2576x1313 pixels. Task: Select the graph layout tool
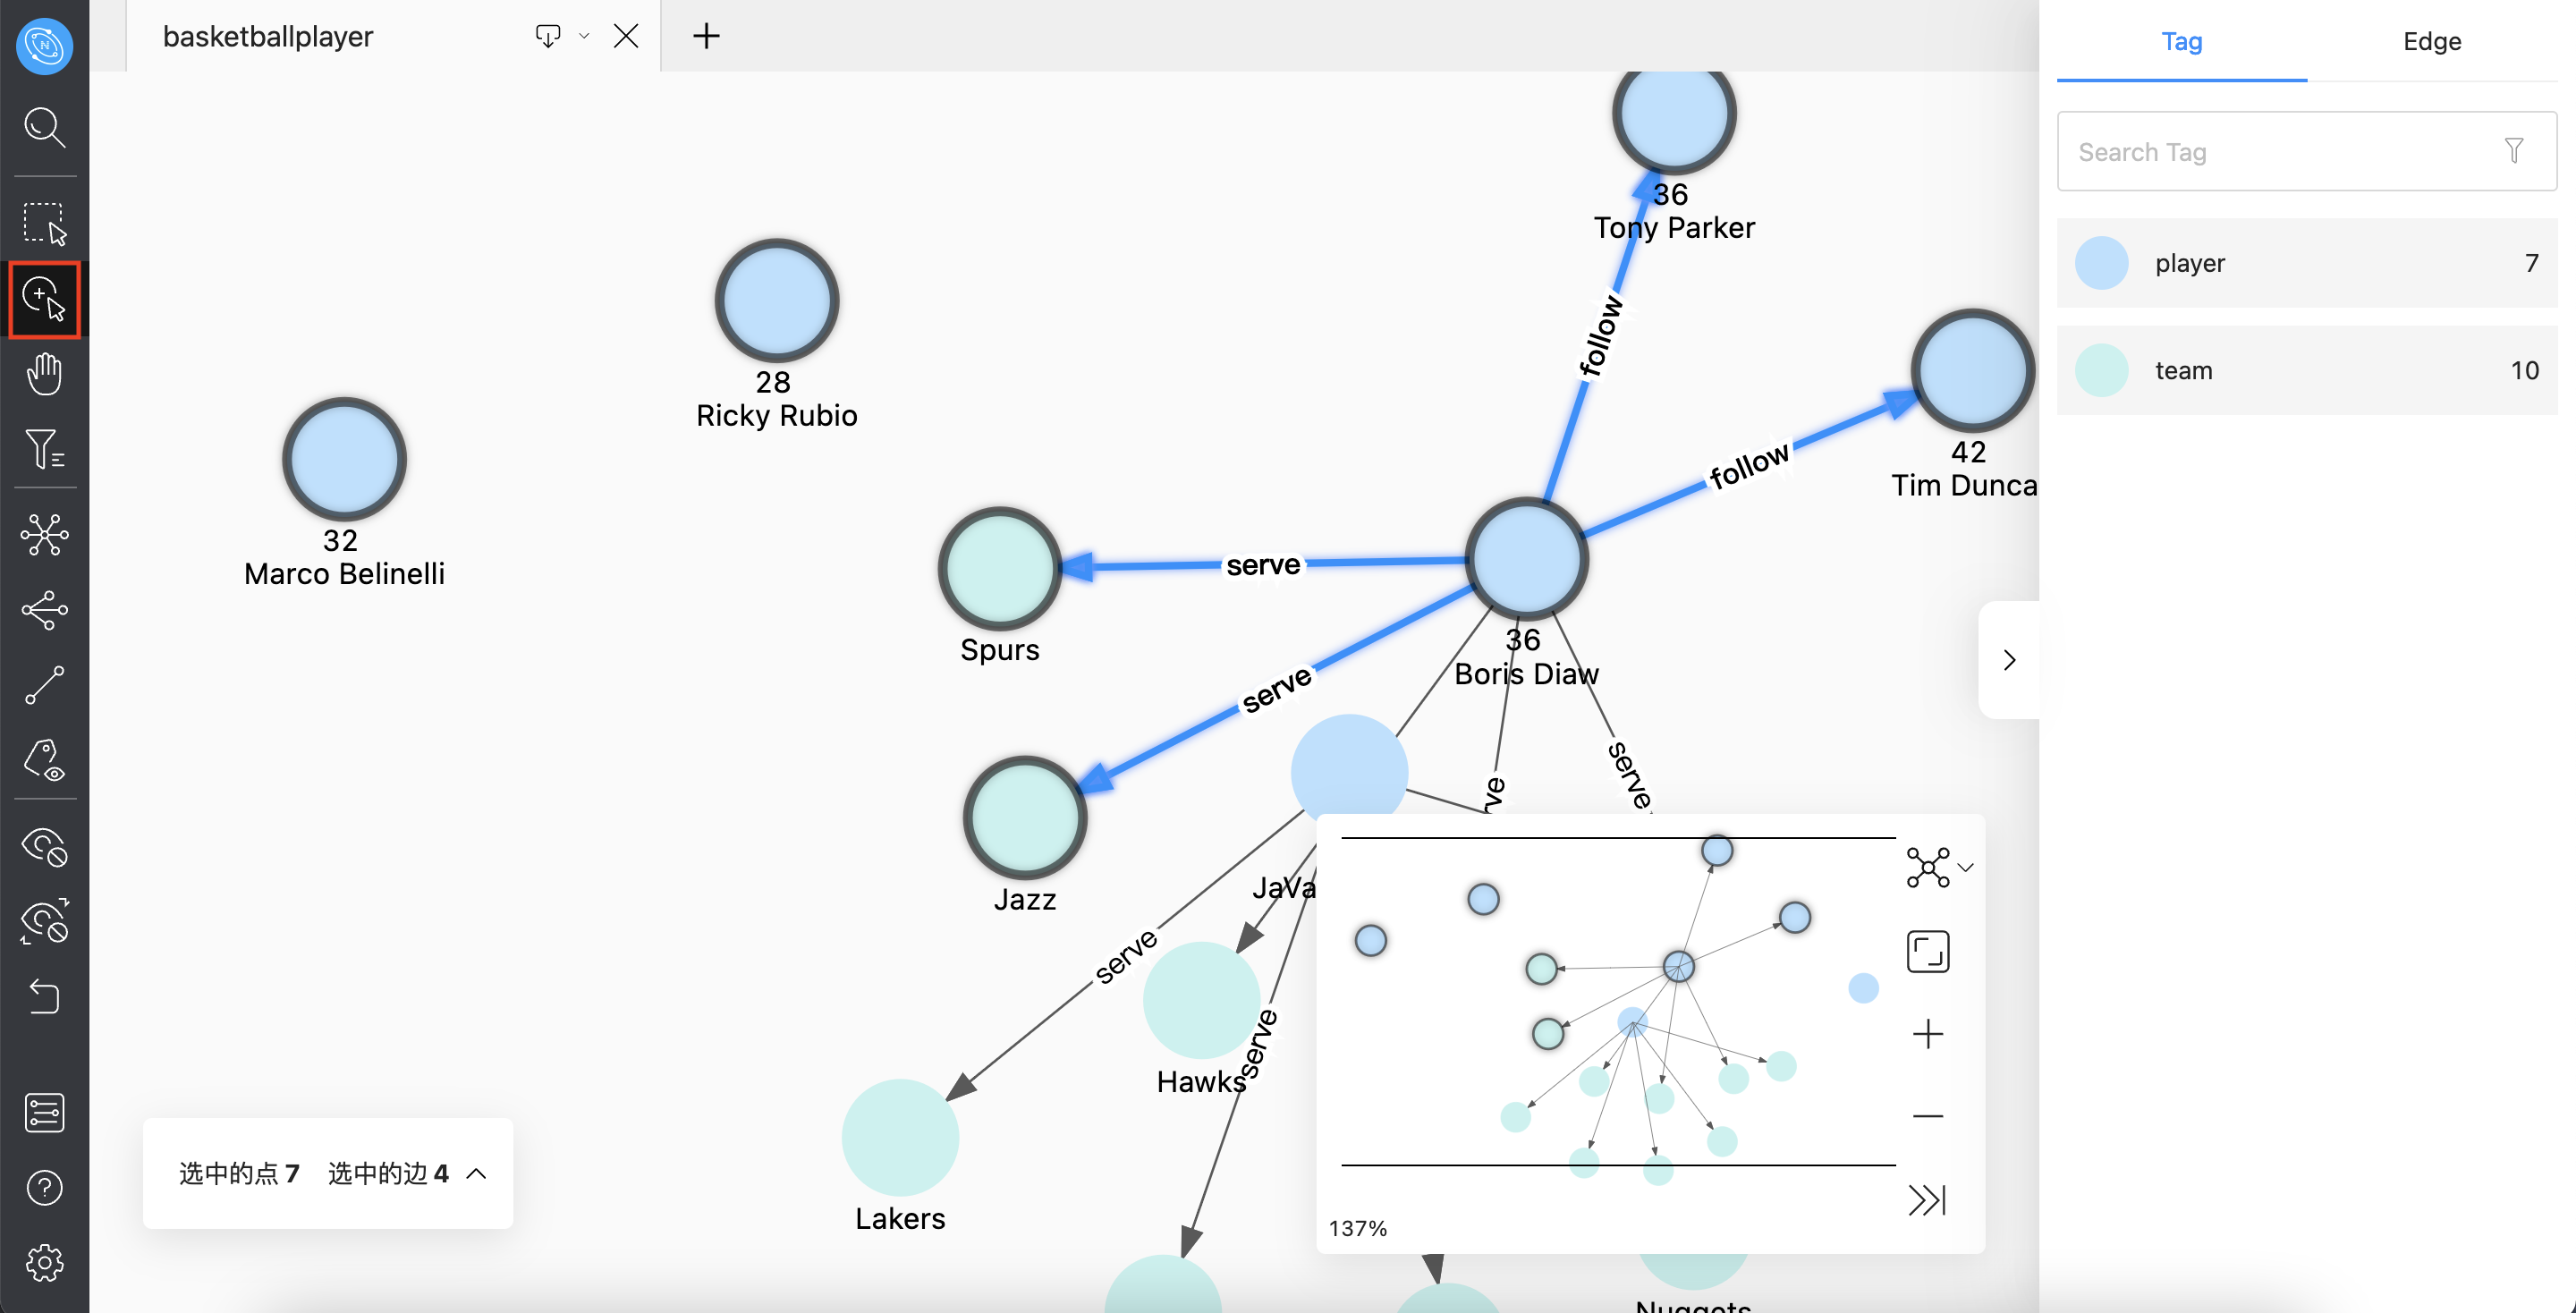[x=46, y=536]
